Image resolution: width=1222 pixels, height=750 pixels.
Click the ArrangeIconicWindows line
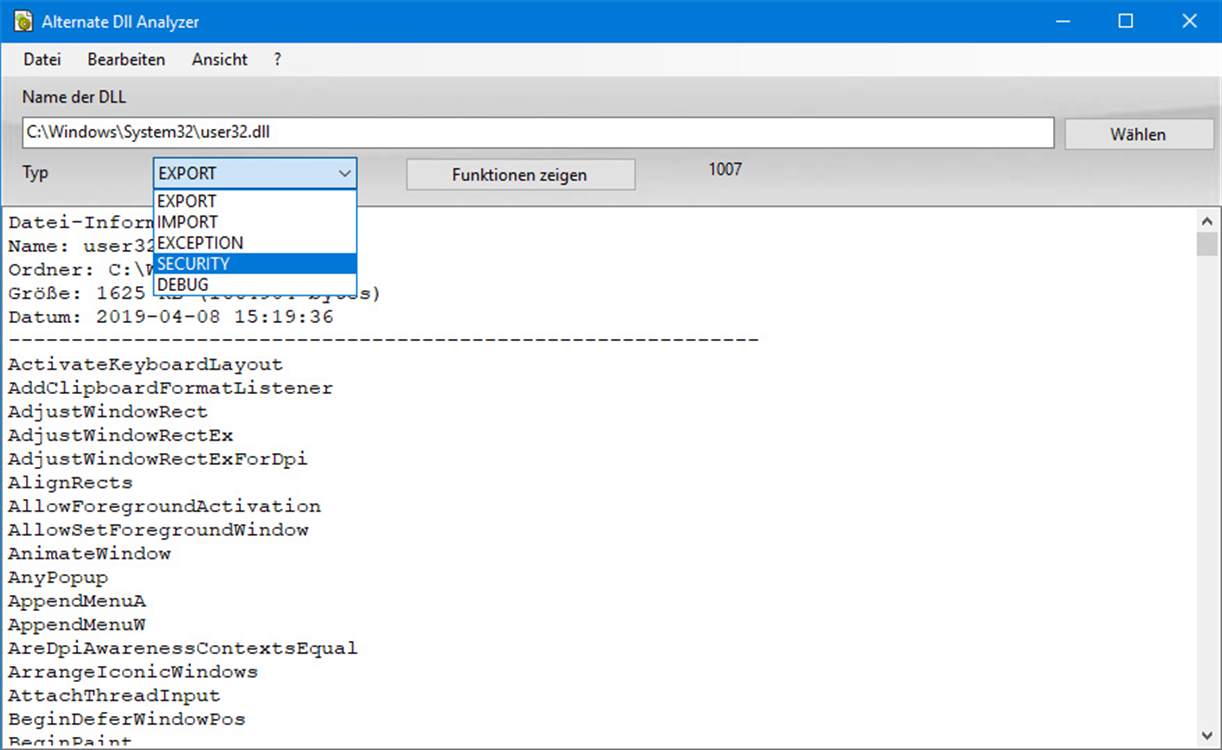click(133, 672)
